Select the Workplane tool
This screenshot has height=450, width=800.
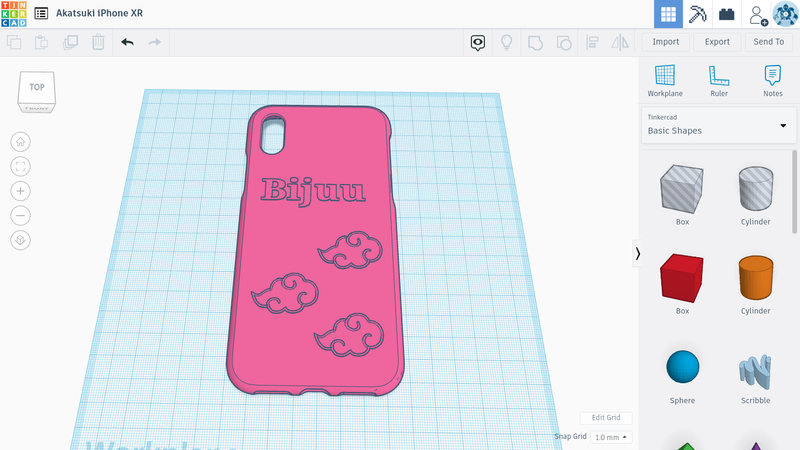pos(665,81)
